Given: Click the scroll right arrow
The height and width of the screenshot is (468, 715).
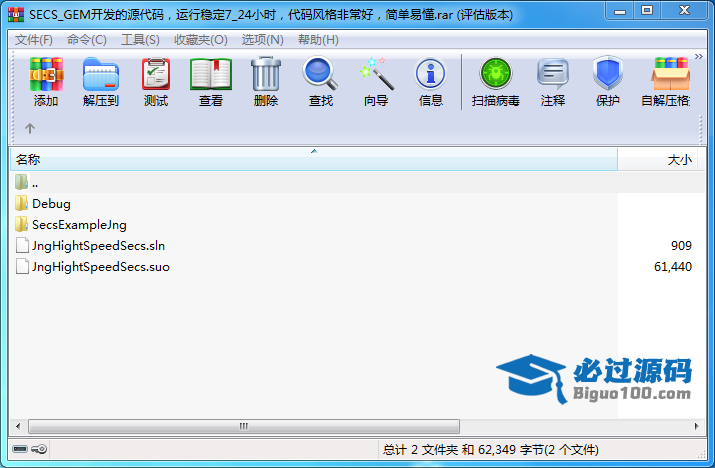Looking at the screenshot, I should 696,426.
